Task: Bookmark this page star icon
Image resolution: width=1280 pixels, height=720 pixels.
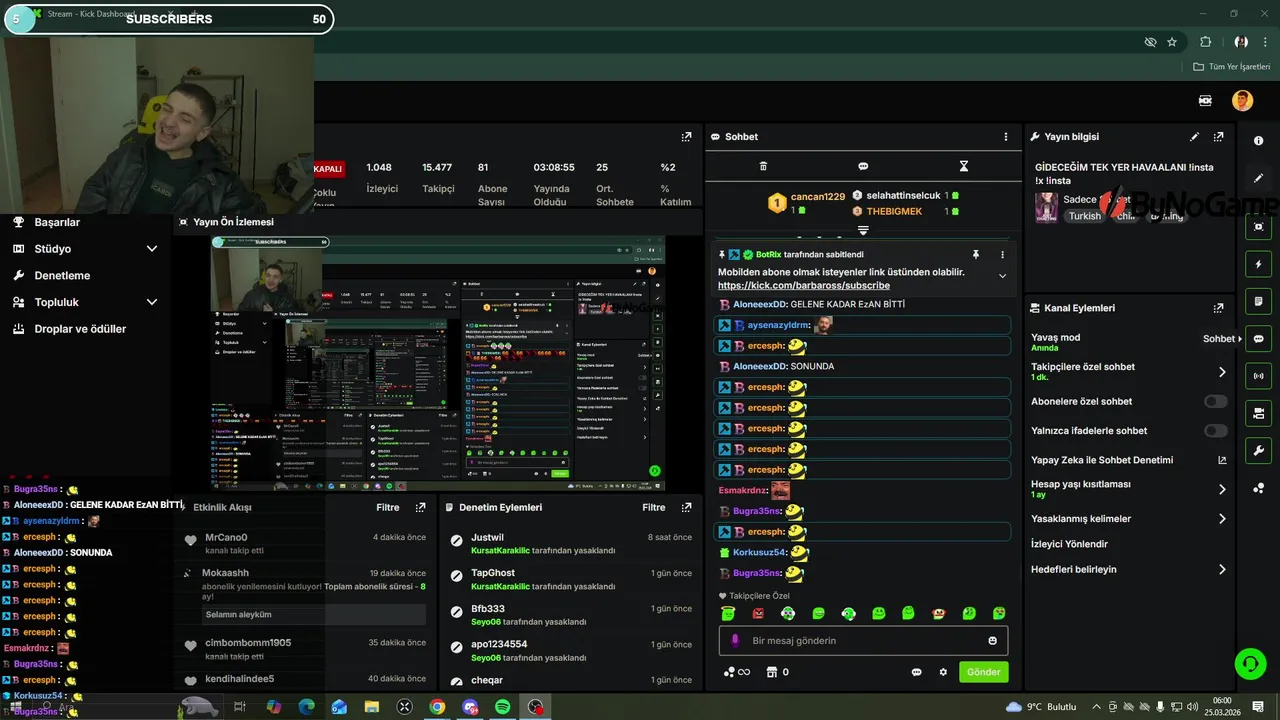Action: pos(1172,42)
